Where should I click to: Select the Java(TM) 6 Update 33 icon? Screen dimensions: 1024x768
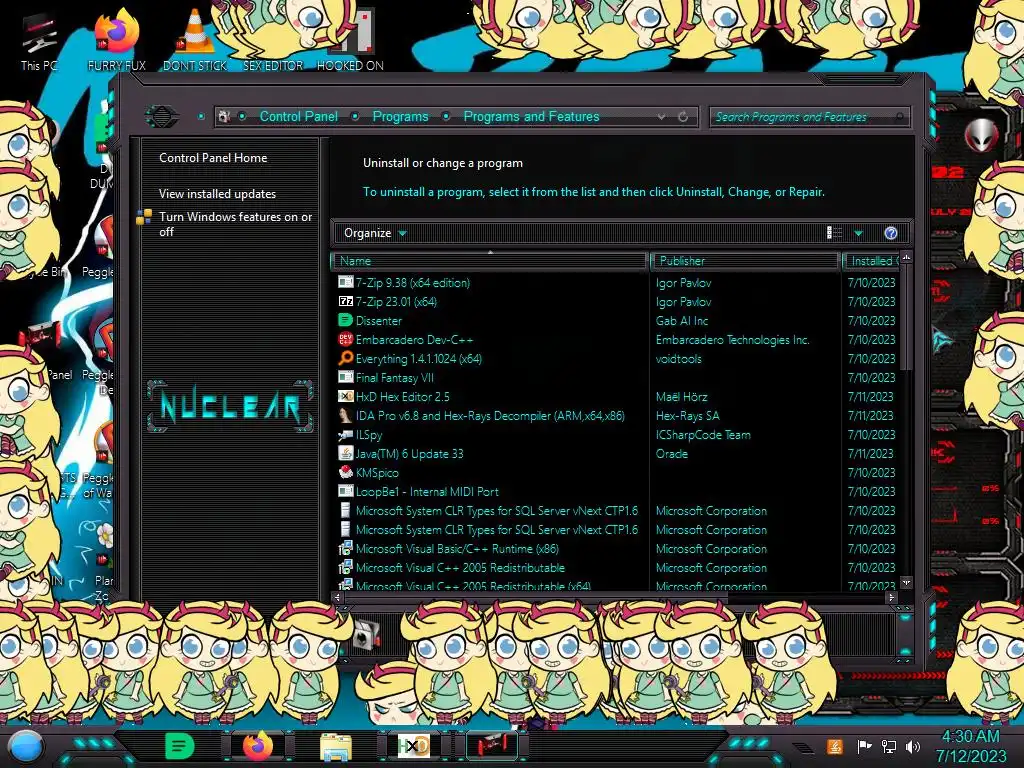tap(345, 454)
